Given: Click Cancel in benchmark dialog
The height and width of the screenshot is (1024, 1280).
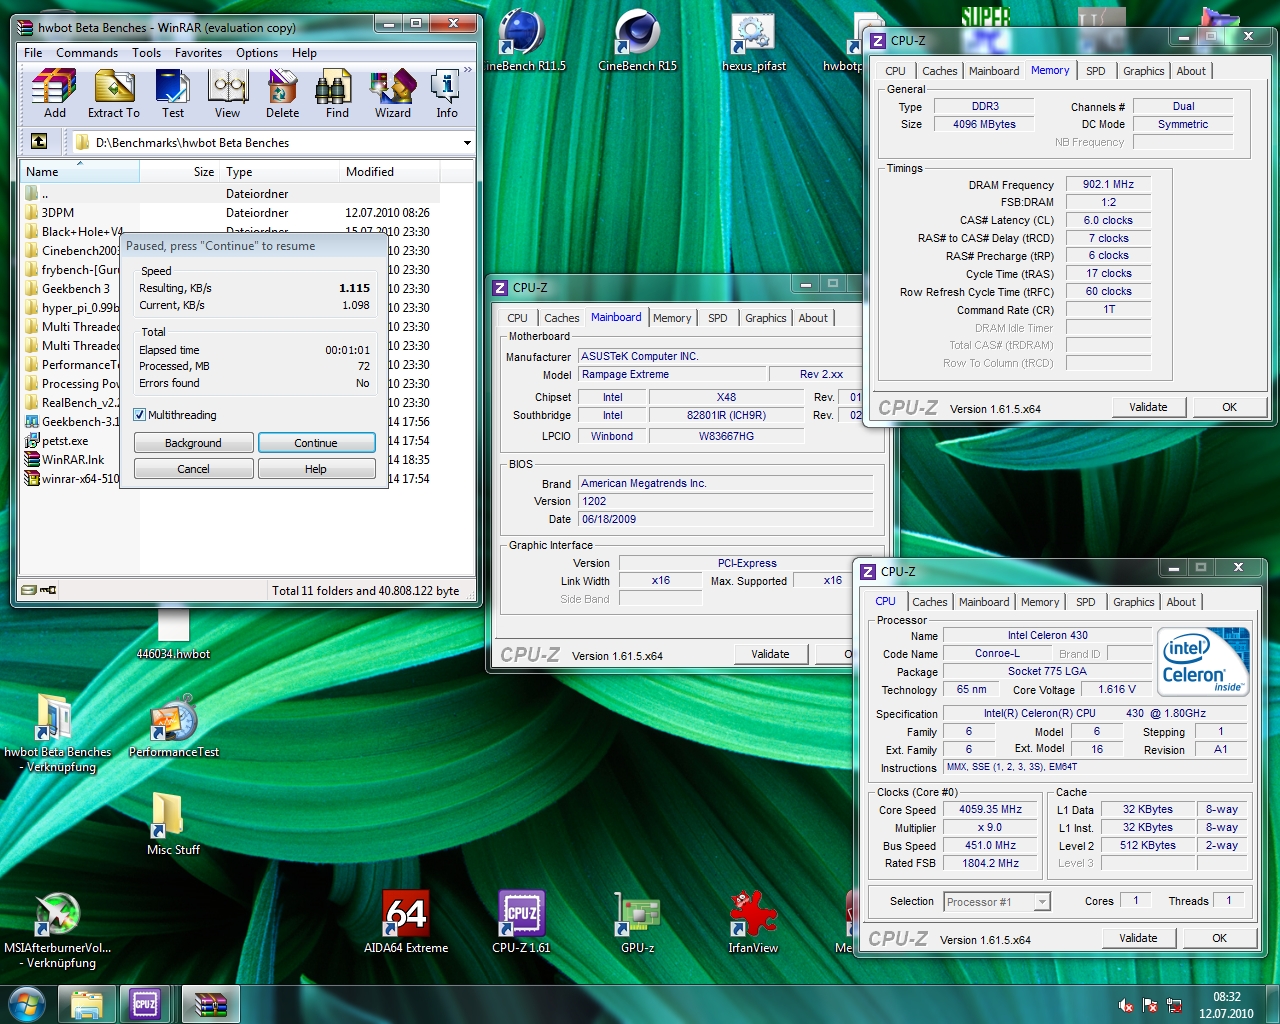Looking at the screenshot, I should pyautogui.click(x=193, y=469).
